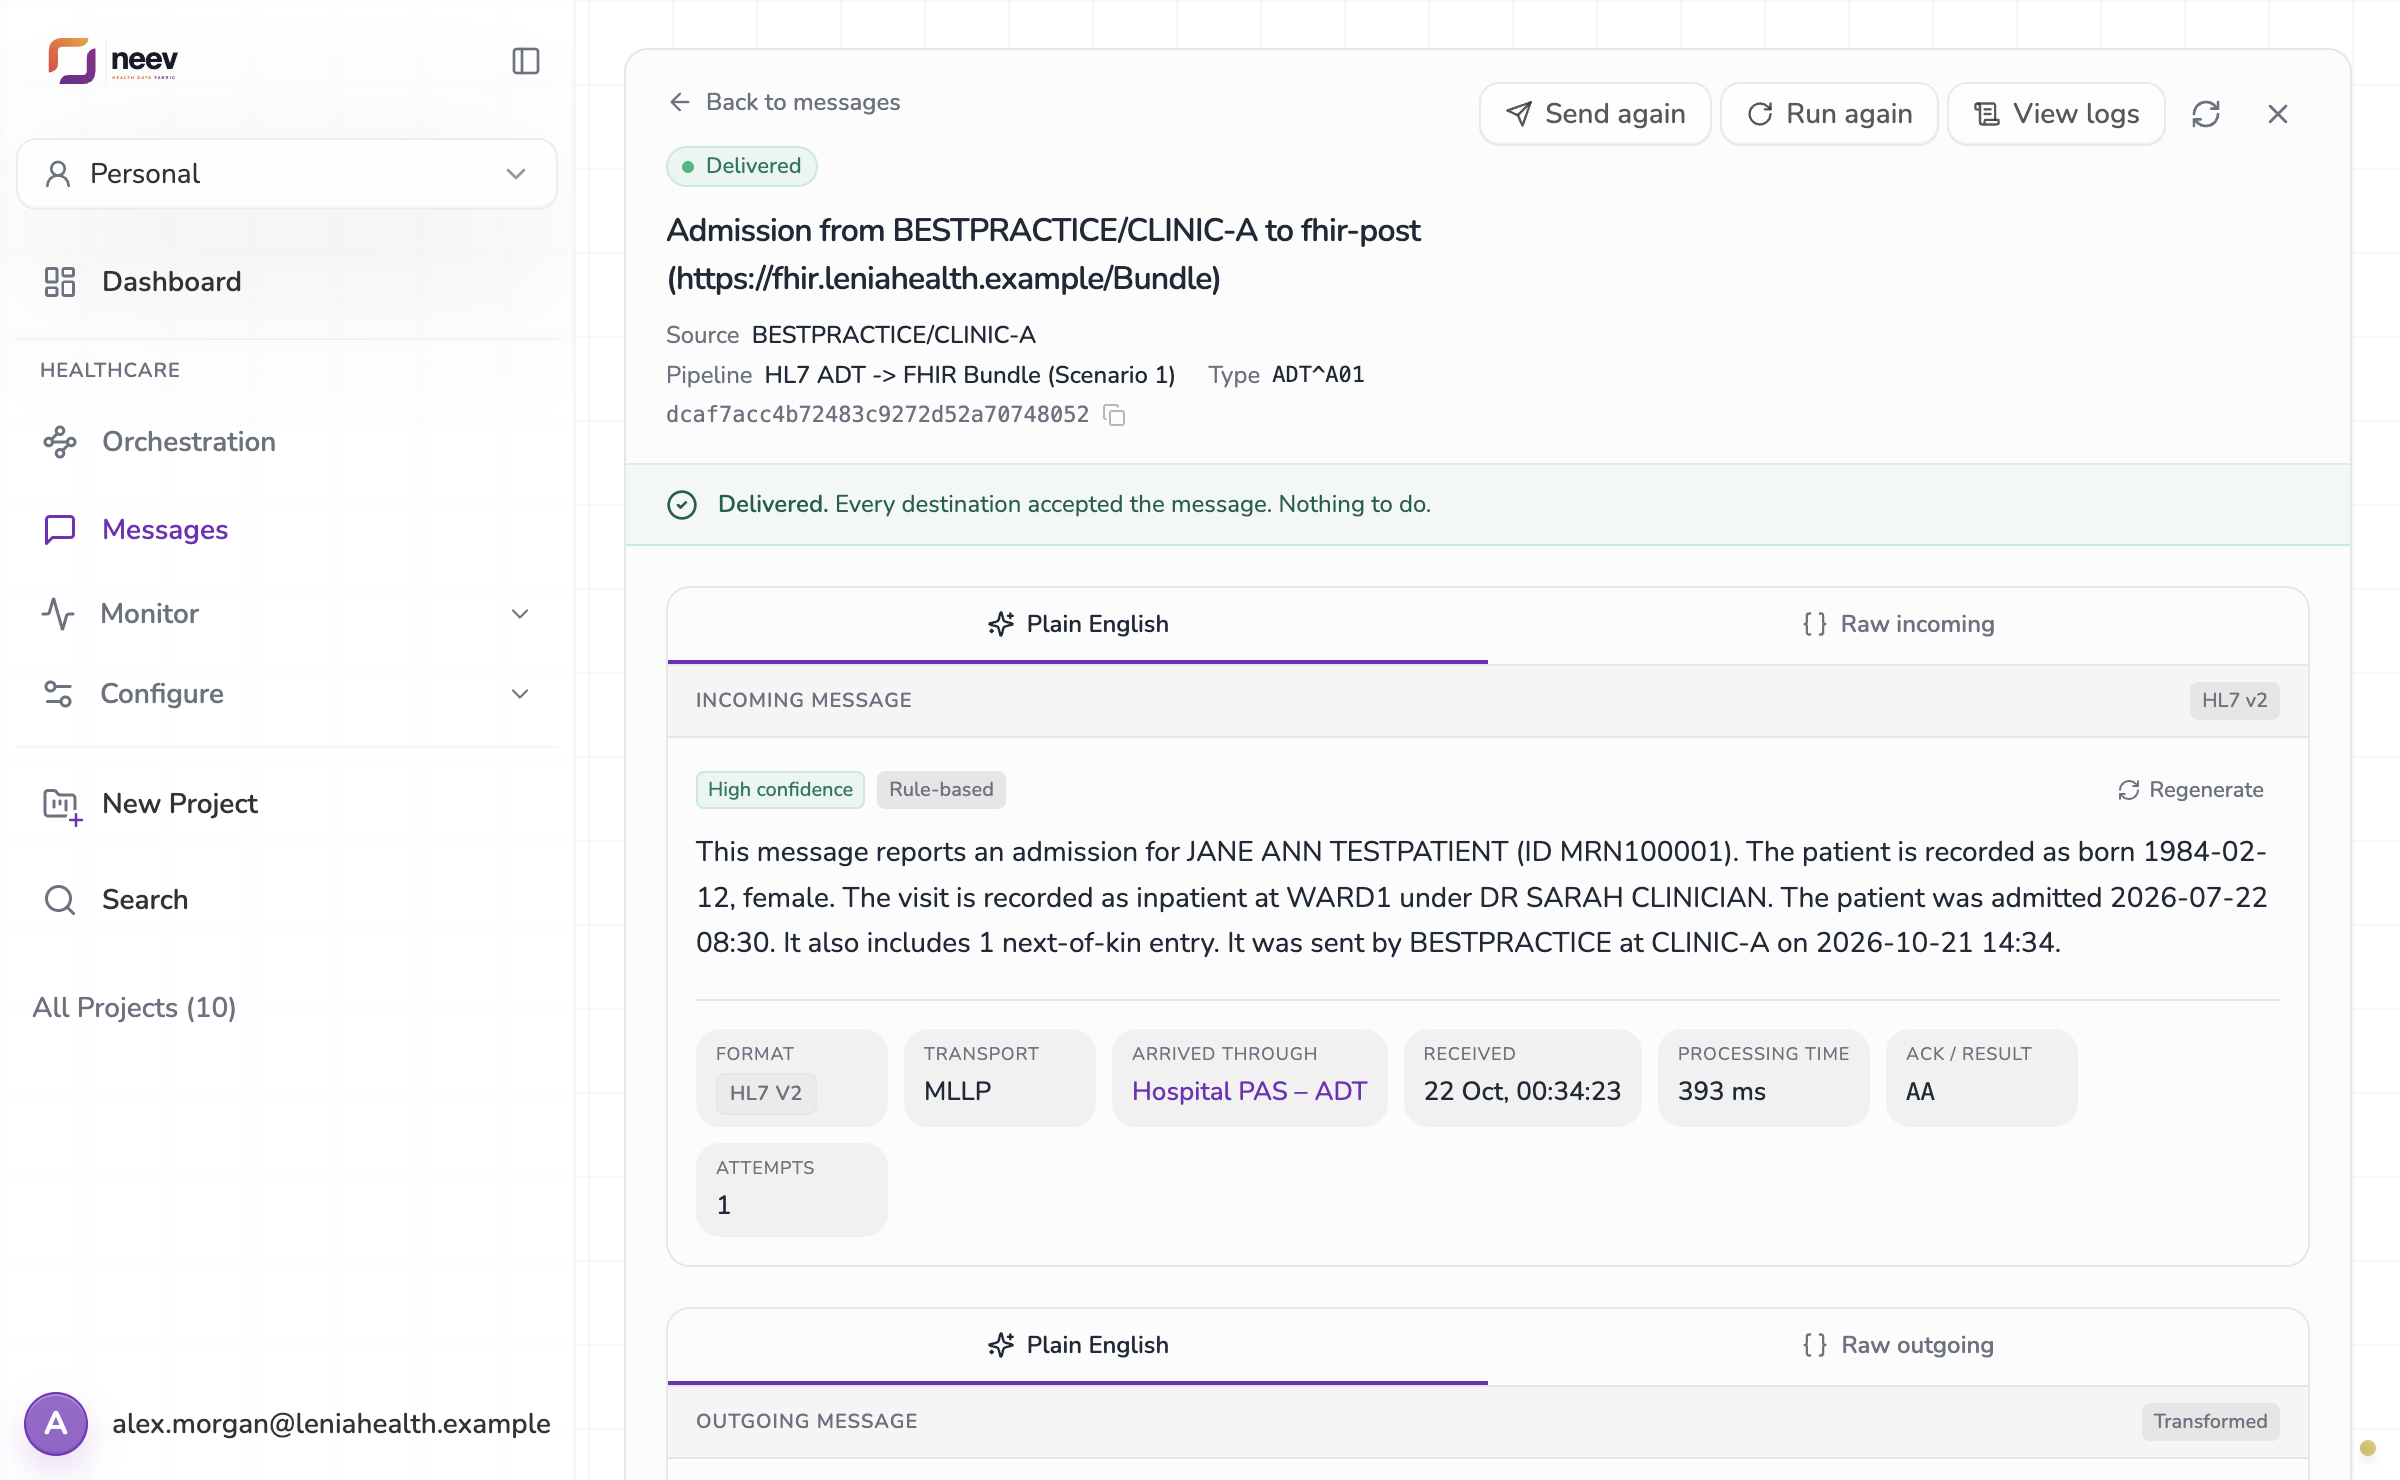Click the Rule-based badge
The image size is (2400, 1480).
tap(941, 790)
